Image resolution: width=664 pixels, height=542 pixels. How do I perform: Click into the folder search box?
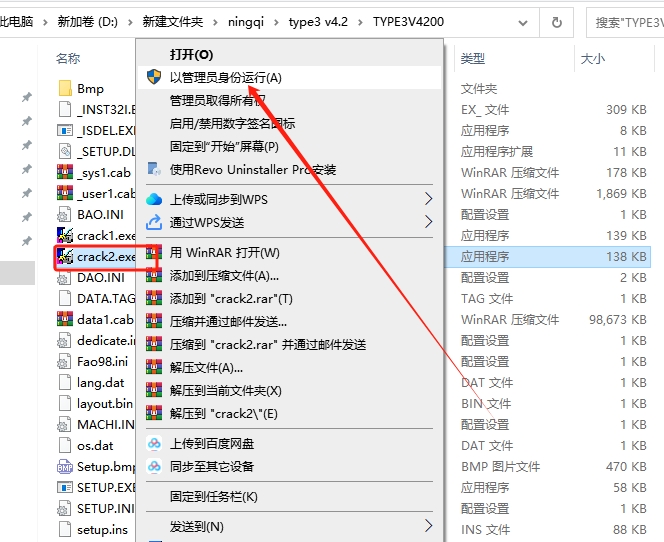[x=626, y=21]
